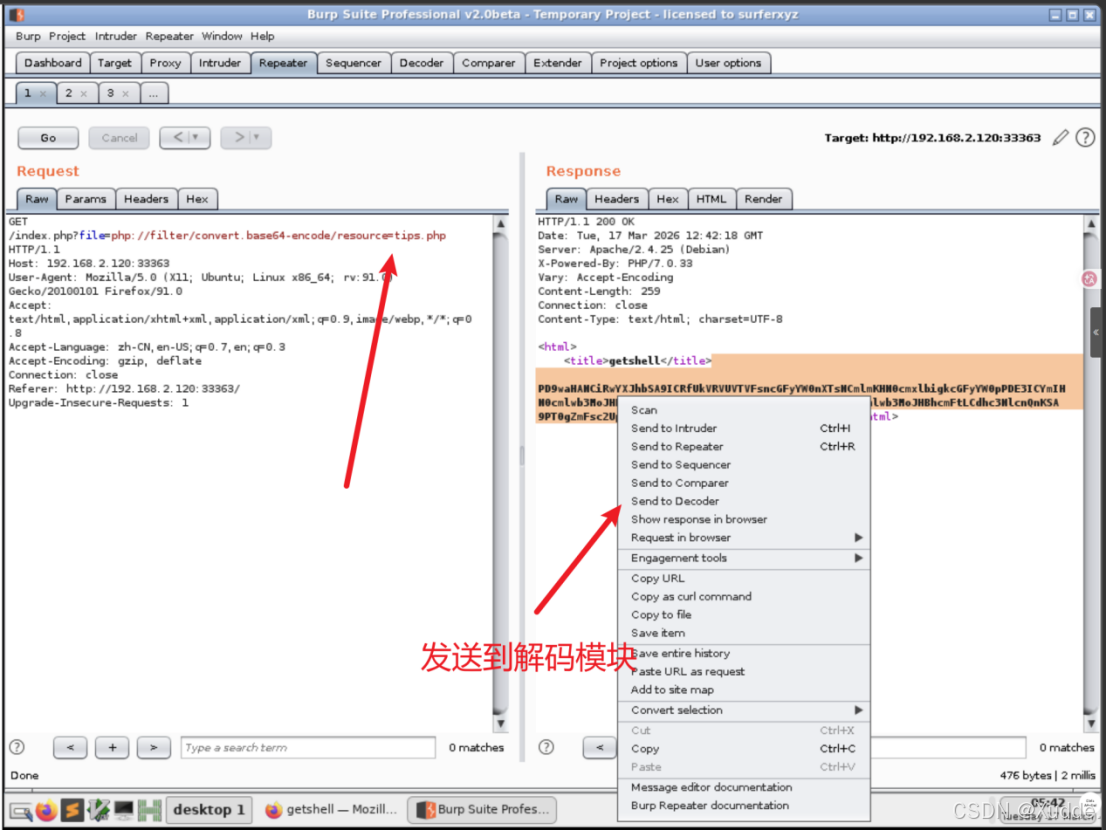Select Scan in context menu
This screenshot has width=1106, height=831.
pos(743,410)
